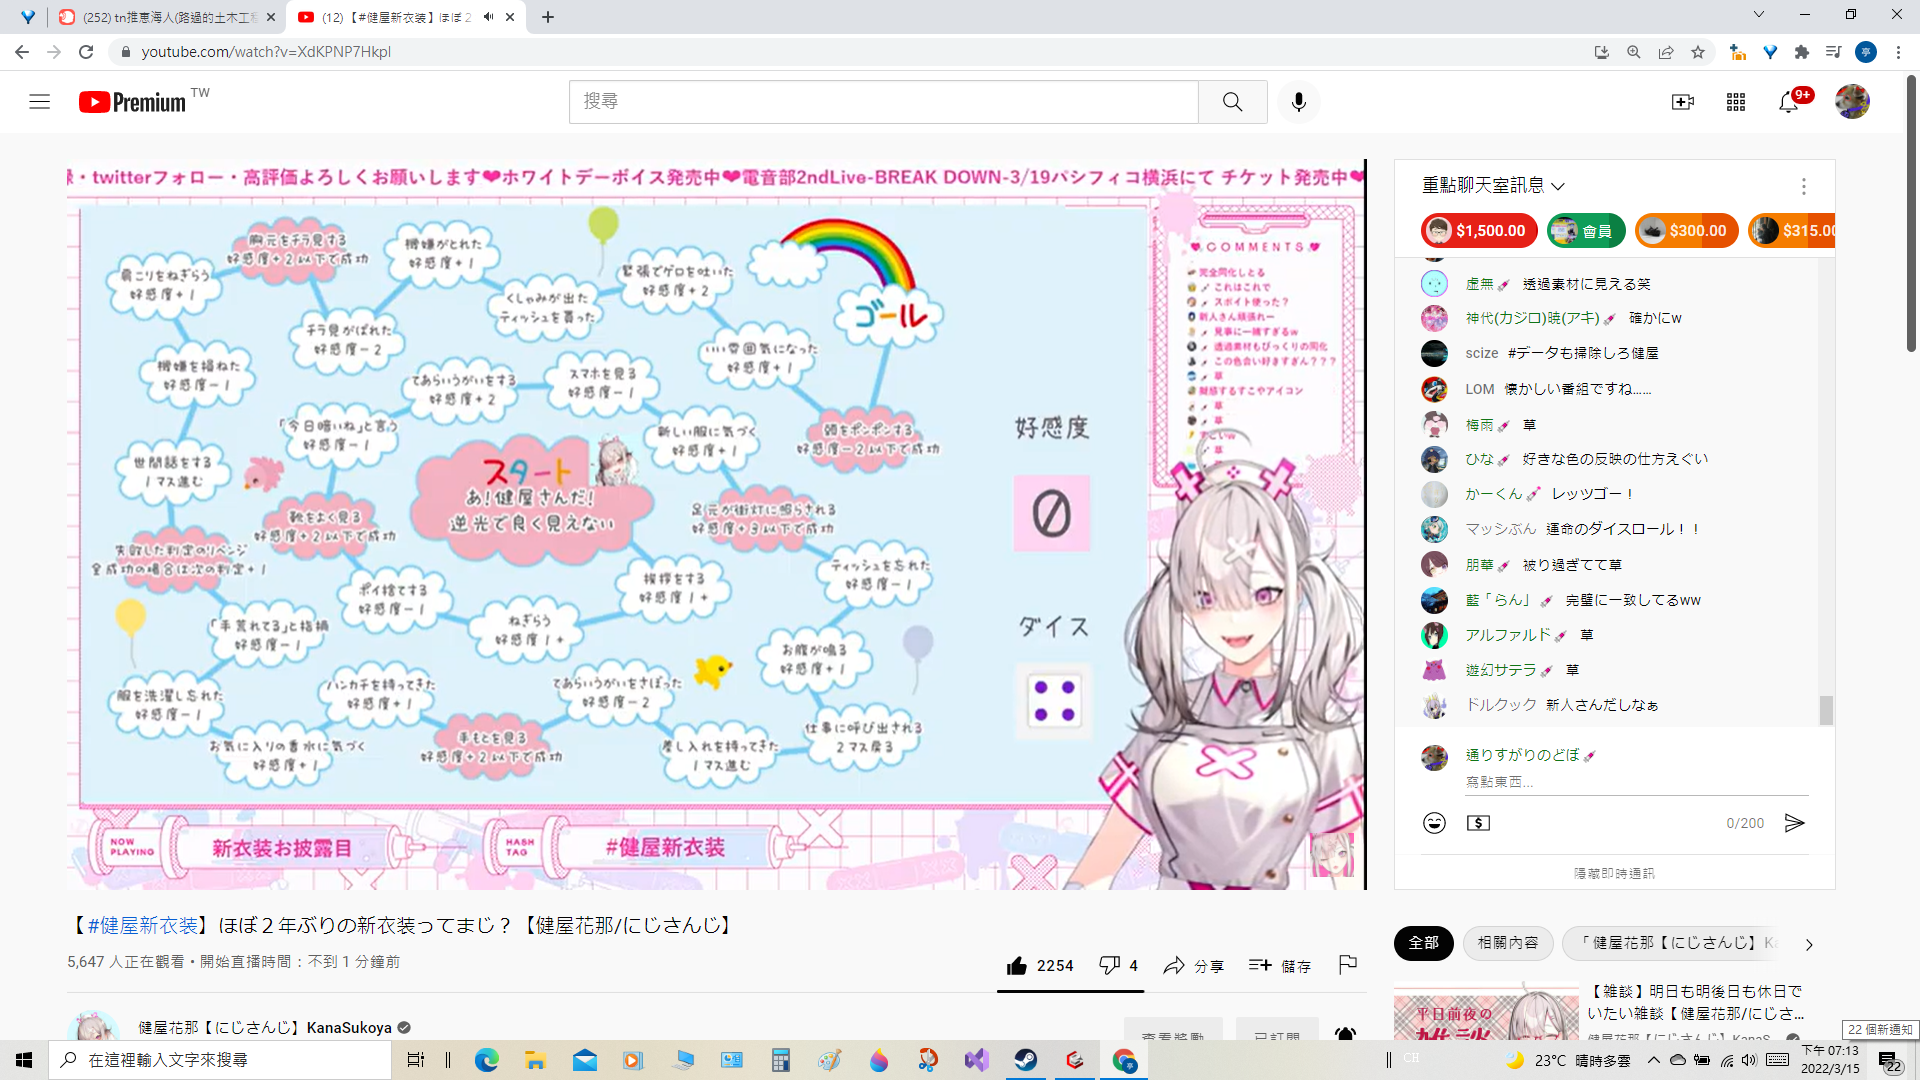Image resolution: width=1920 pixels, height=1080 pixels.
Task: Select the 全部 filter chip
Action: tap(1423, 942)
